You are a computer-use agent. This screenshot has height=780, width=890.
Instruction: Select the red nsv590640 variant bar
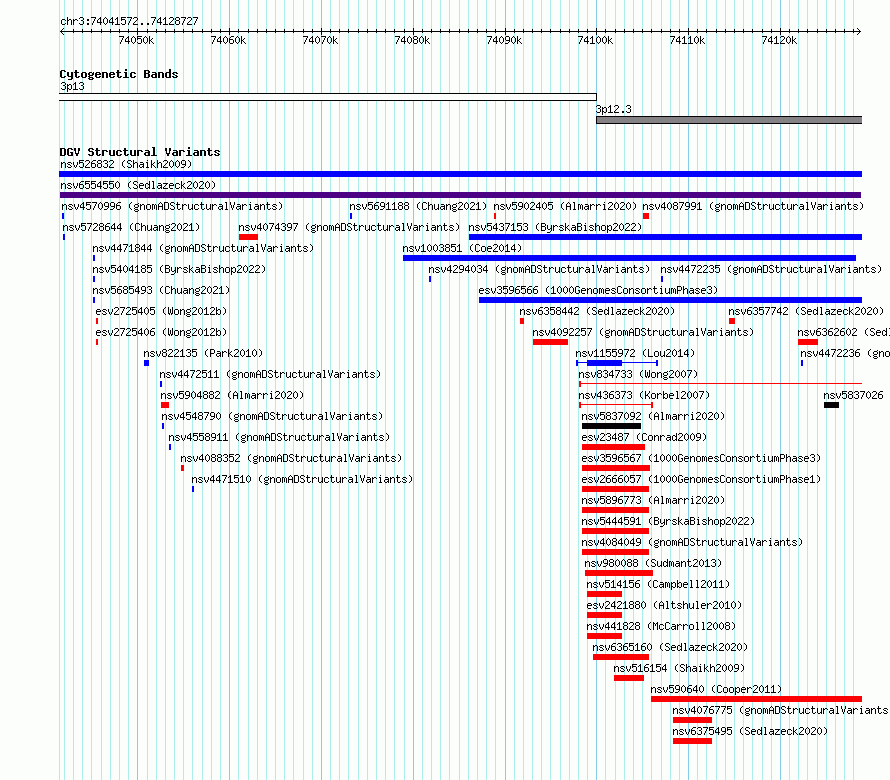pyautogui.click(x=757, y=699)
